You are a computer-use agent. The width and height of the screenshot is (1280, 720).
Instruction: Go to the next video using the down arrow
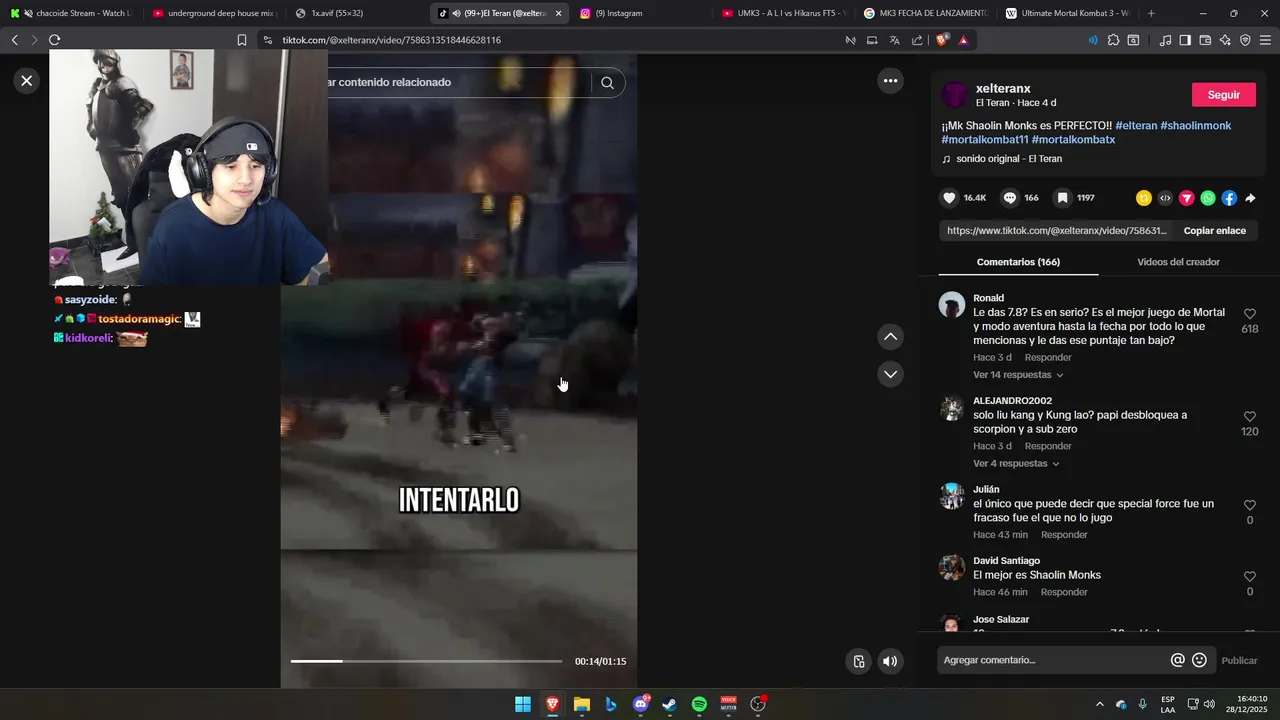click(x=890, y=374)
